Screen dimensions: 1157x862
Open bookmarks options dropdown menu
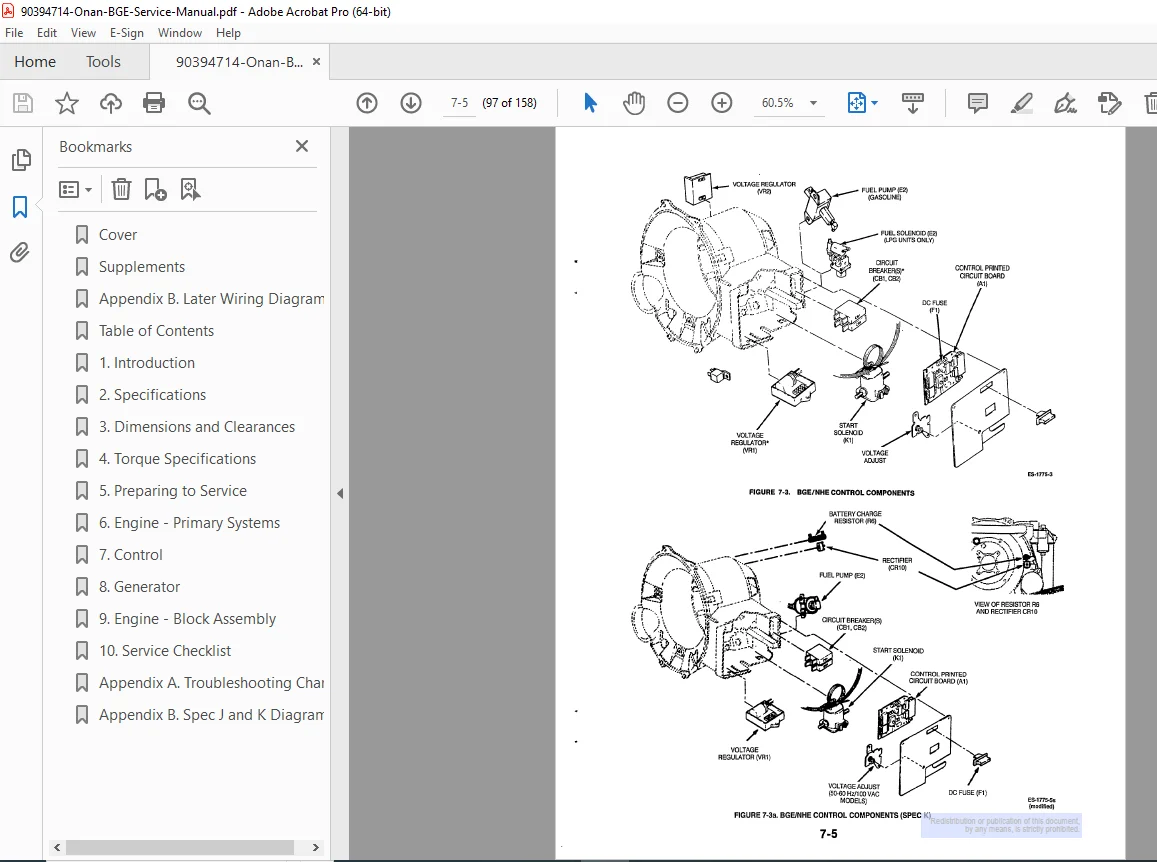click(x=75, y=190)
